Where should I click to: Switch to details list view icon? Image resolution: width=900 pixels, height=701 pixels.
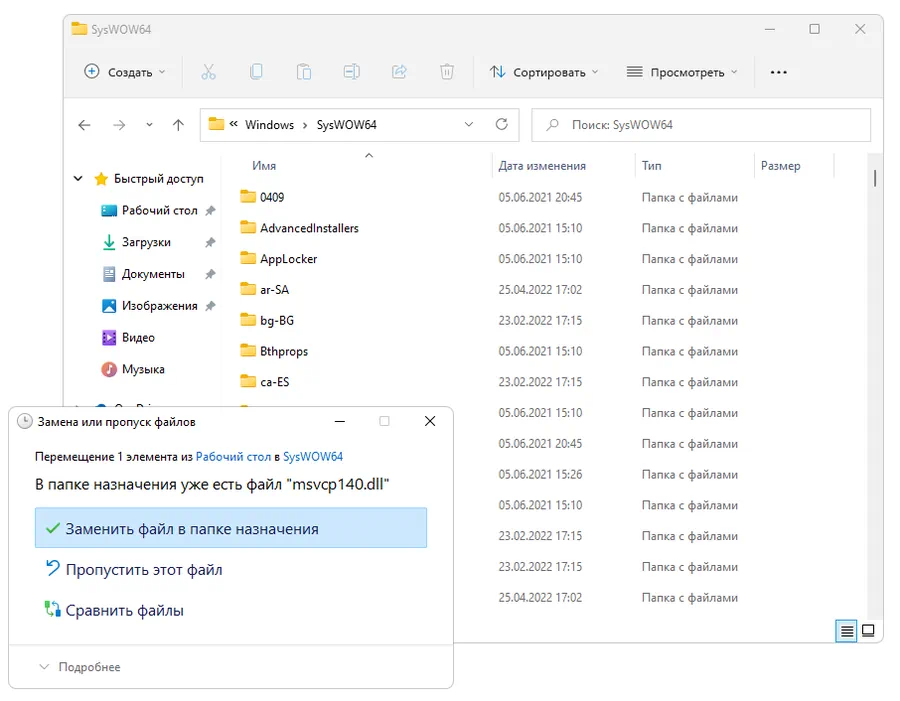coord(846,631)
